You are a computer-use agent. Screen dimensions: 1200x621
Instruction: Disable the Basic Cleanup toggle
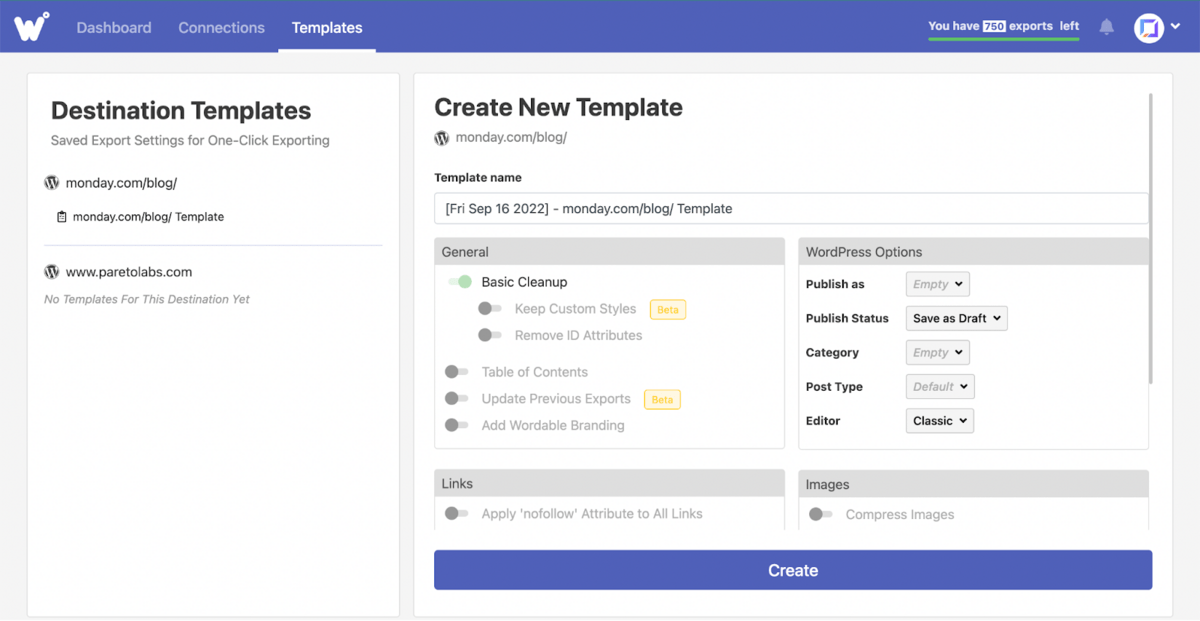(460, 282)
